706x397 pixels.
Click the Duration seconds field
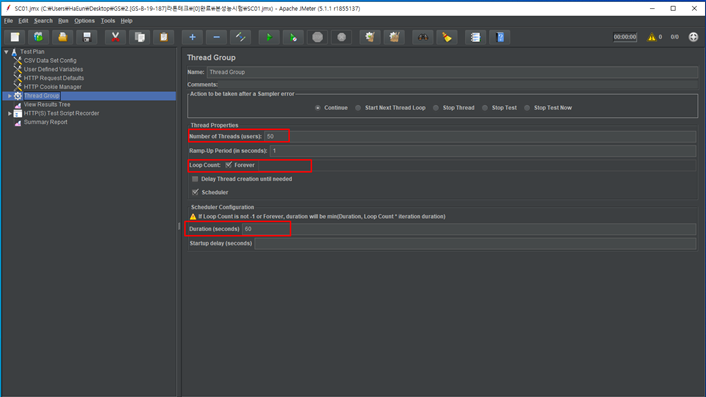pyautogui.click(x=469, y=229)
